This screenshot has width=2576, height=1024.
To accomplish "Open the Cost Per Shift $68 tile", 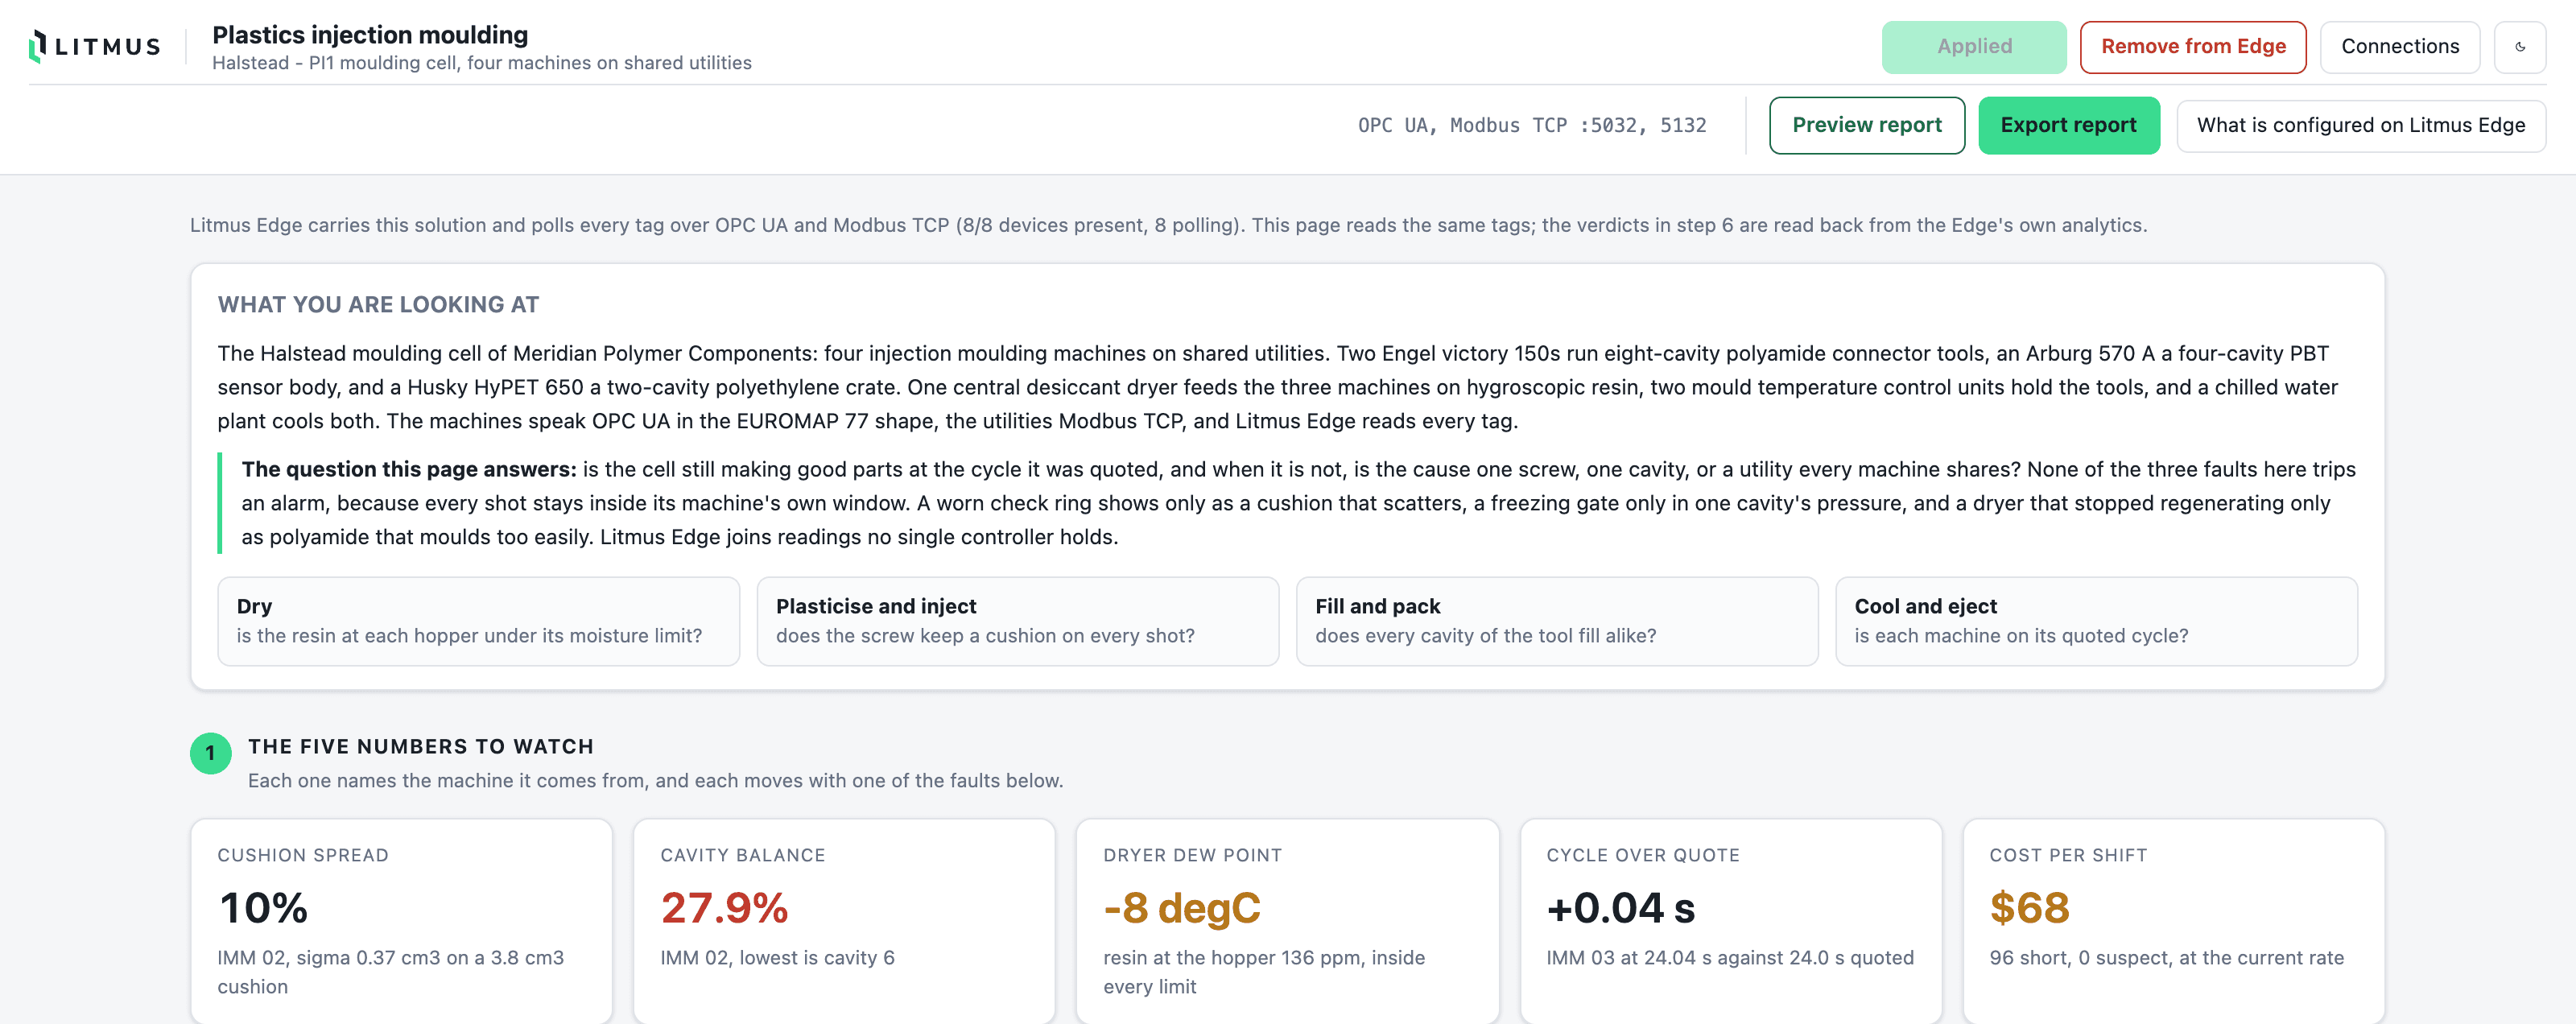I will click(2173, 921).
